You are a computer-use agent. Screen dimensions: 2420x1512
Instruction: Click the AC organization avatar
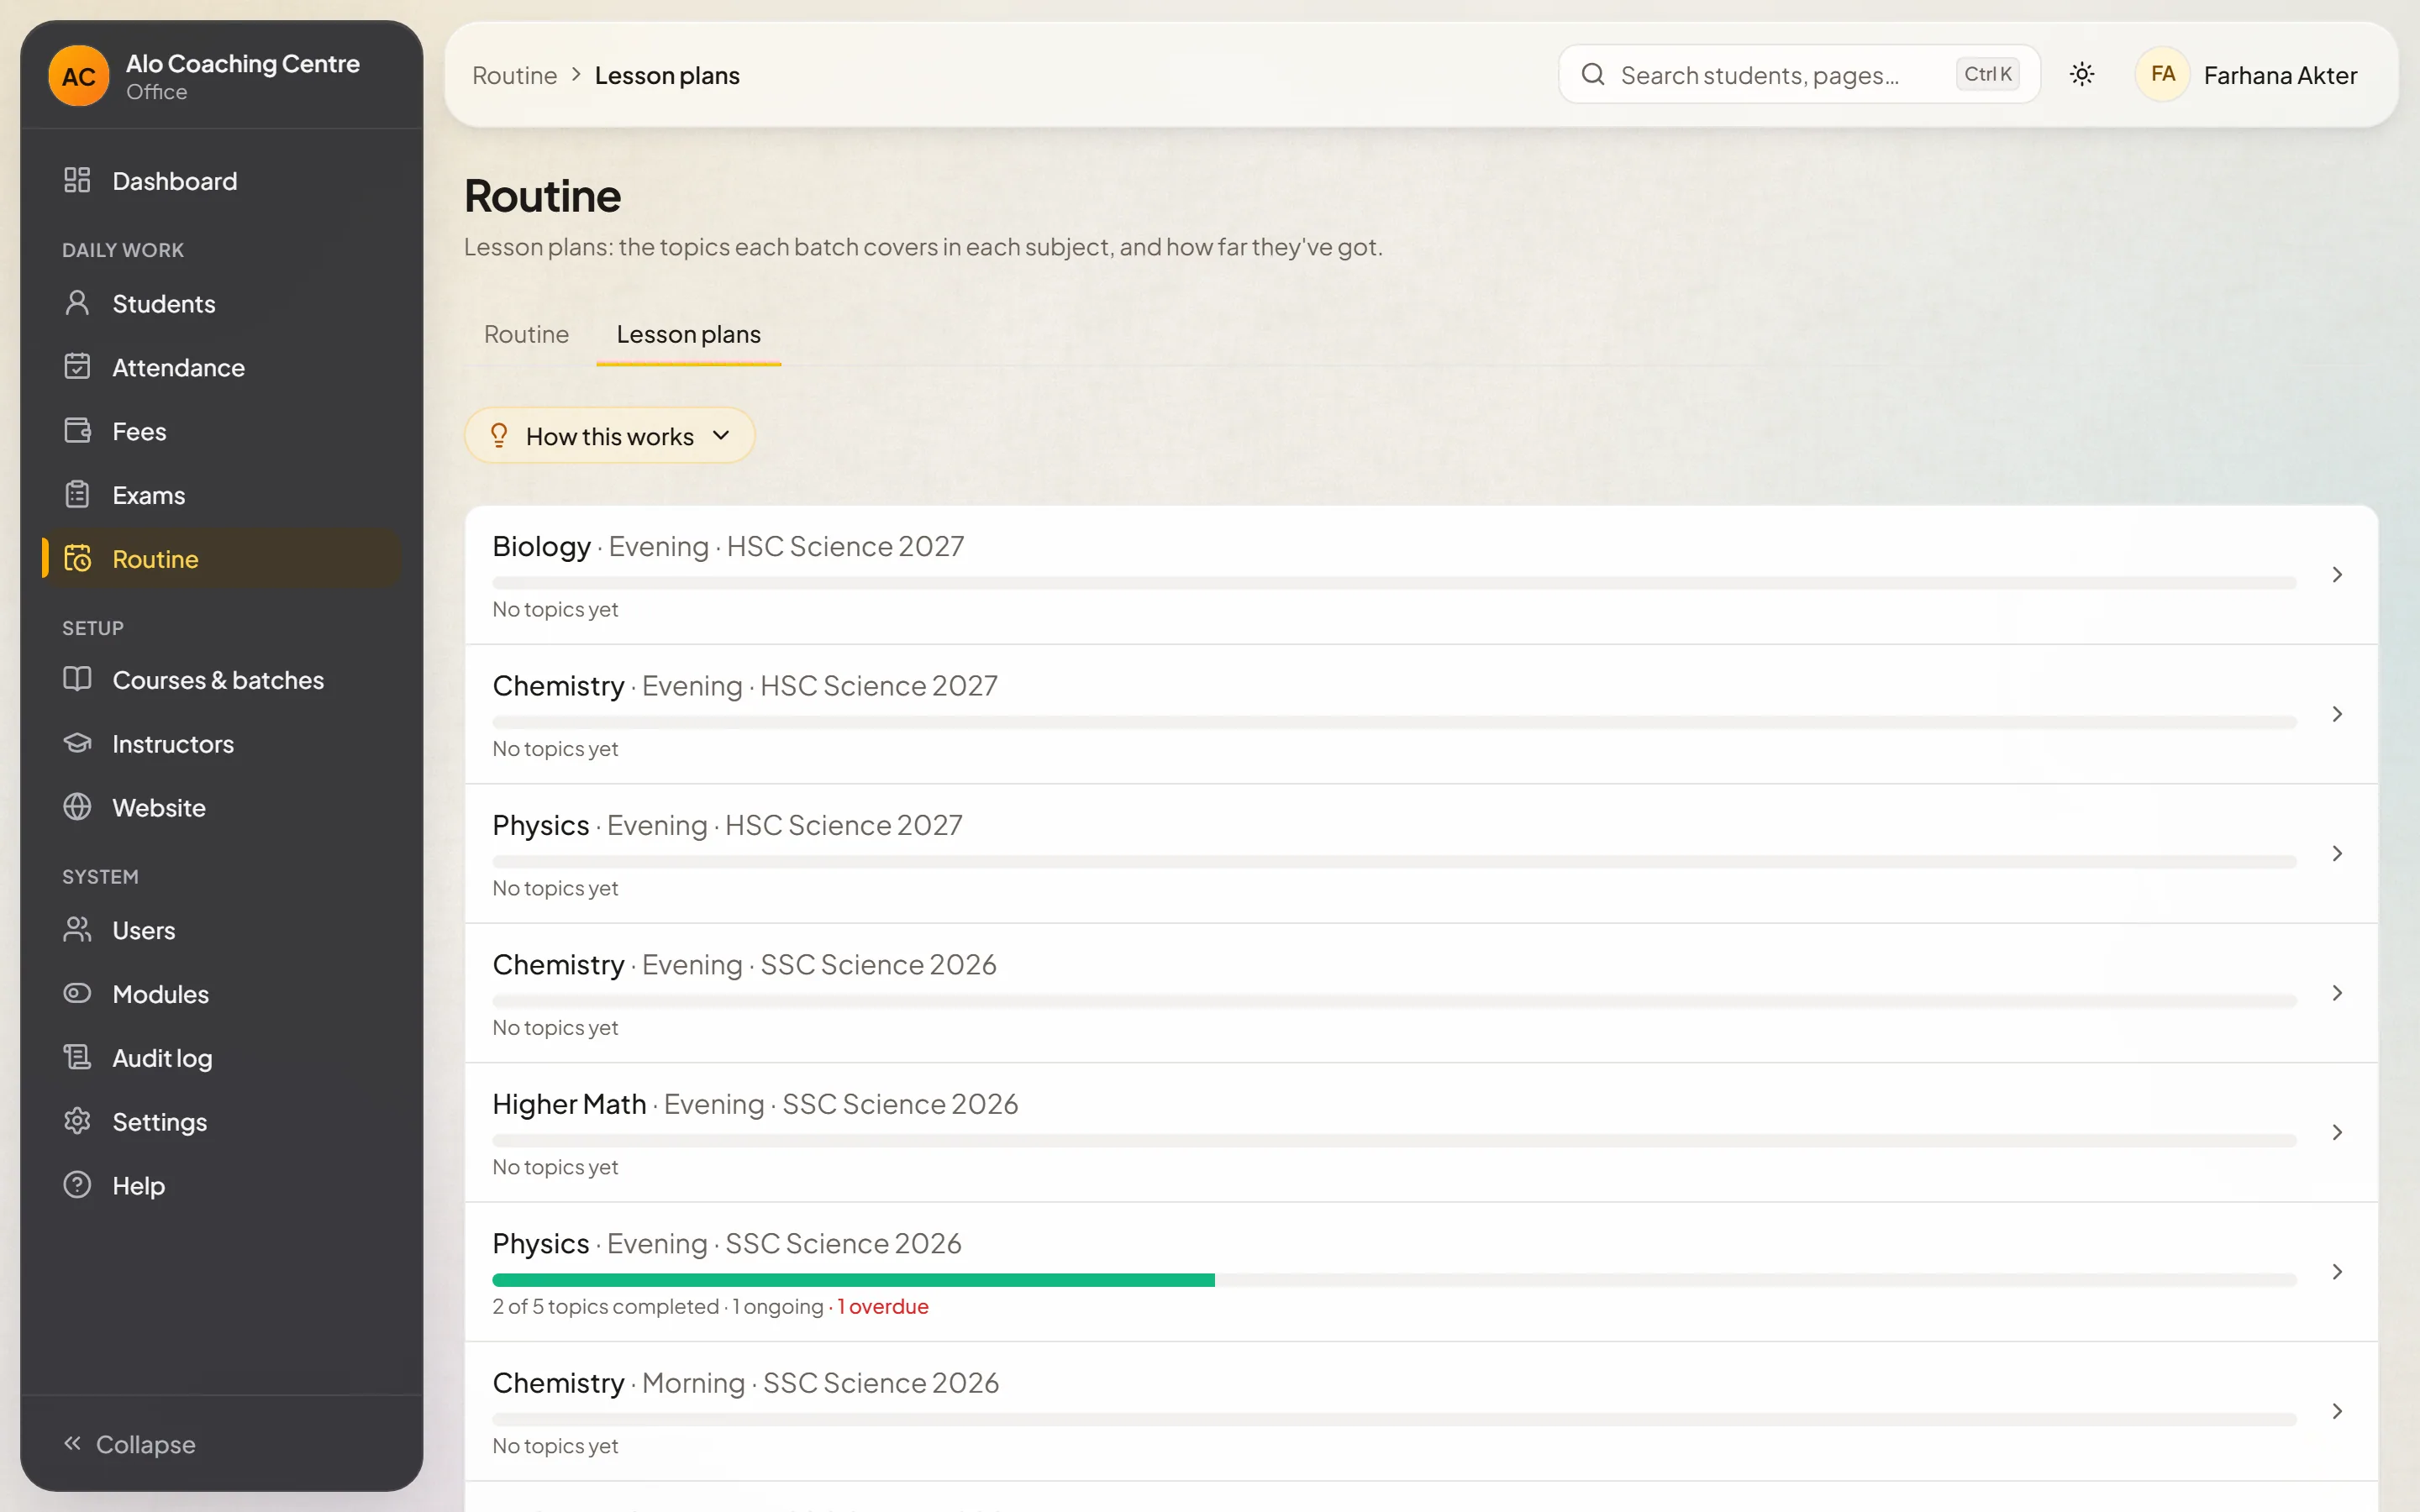[x=78, y=76]
